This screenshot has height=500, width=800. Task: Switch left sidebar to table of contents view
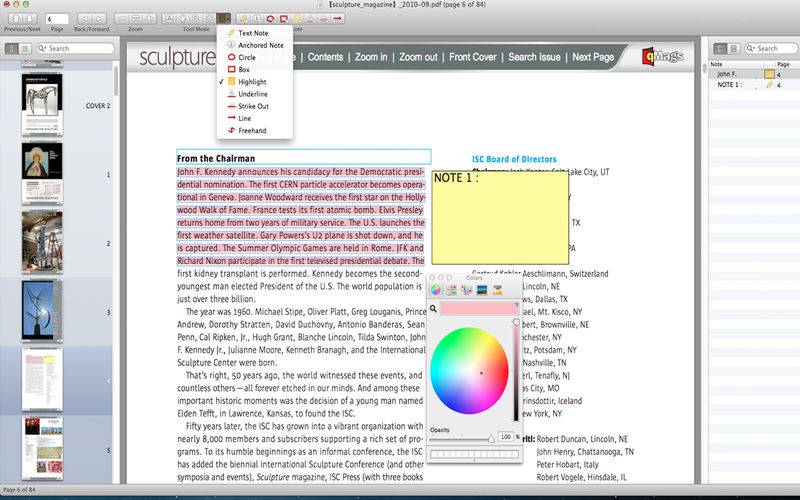(x=25, y=48)
